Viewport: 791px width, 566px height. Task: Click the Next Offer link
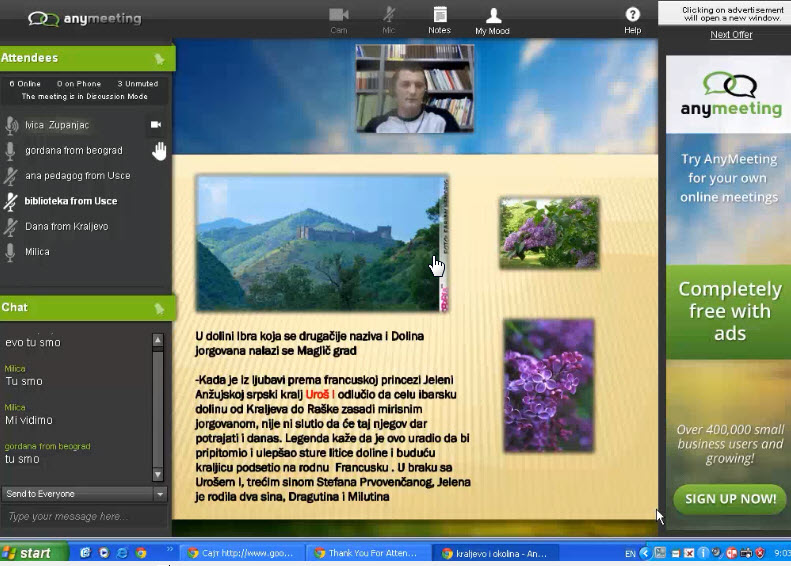point(731,35)
